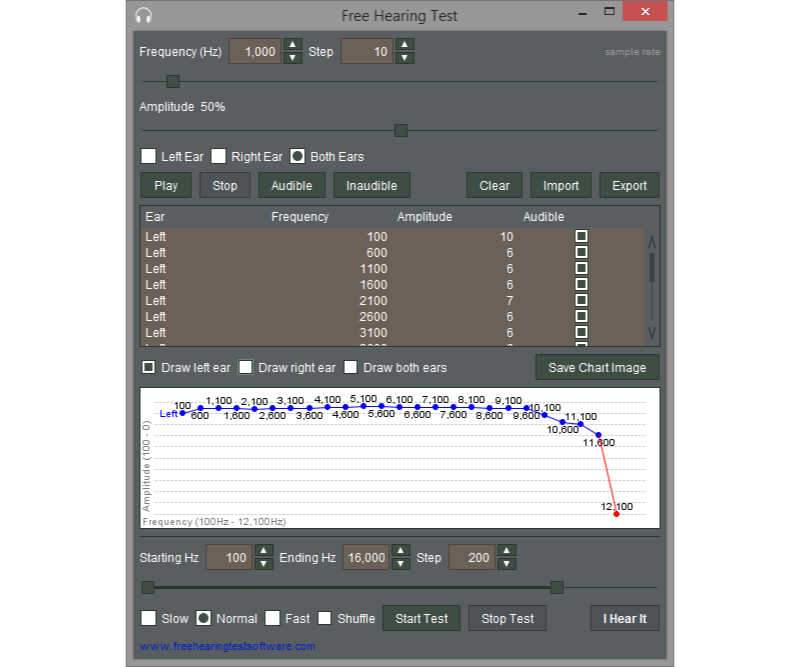
Task: Decrease Starting Hz with down arrow
Action: coord(263,563)
